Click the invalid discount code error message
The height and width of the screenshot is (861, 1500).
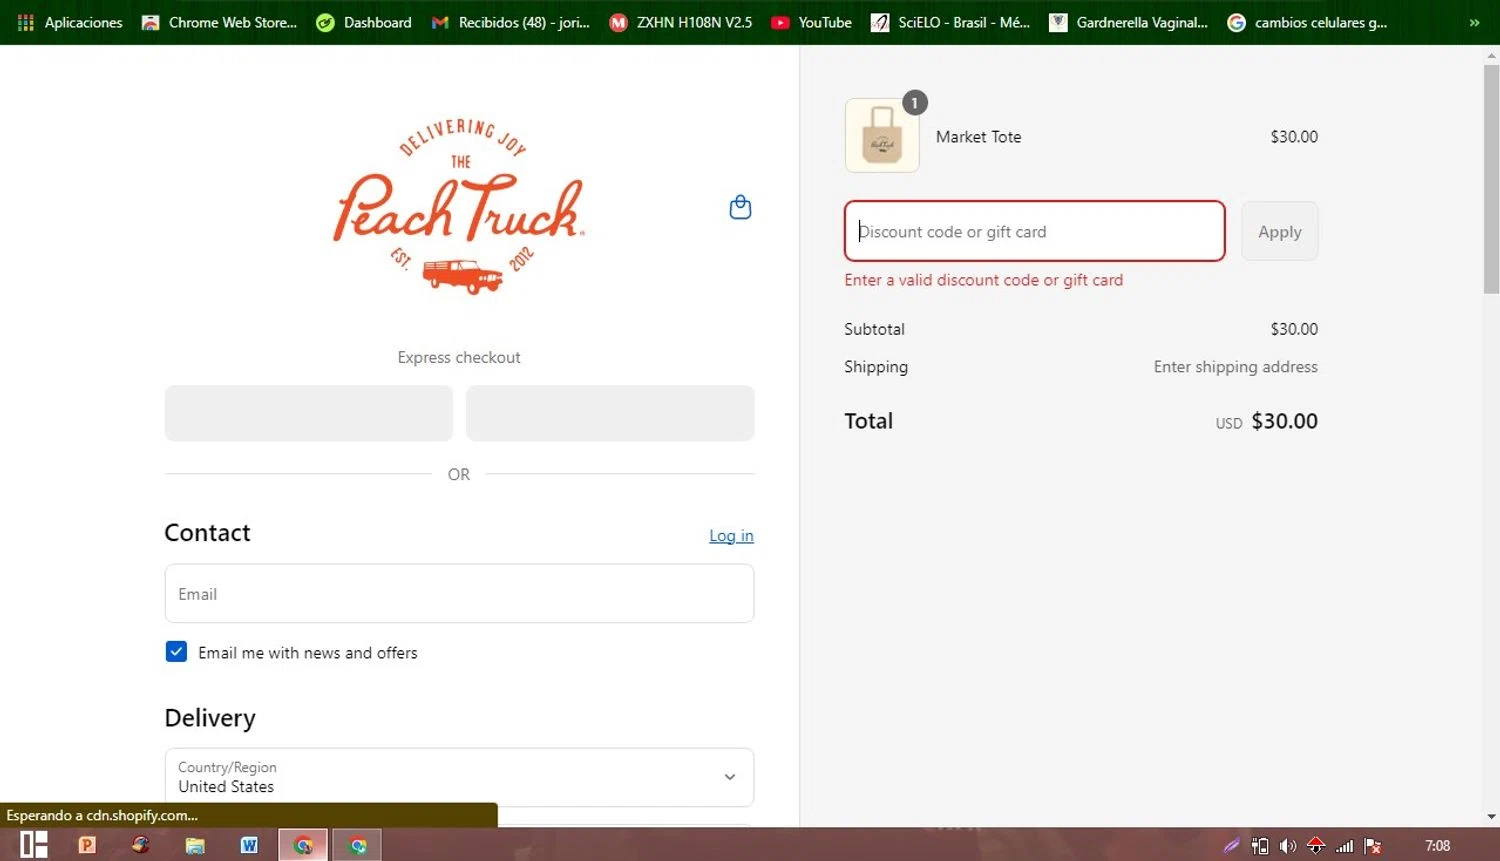(983, 280)
